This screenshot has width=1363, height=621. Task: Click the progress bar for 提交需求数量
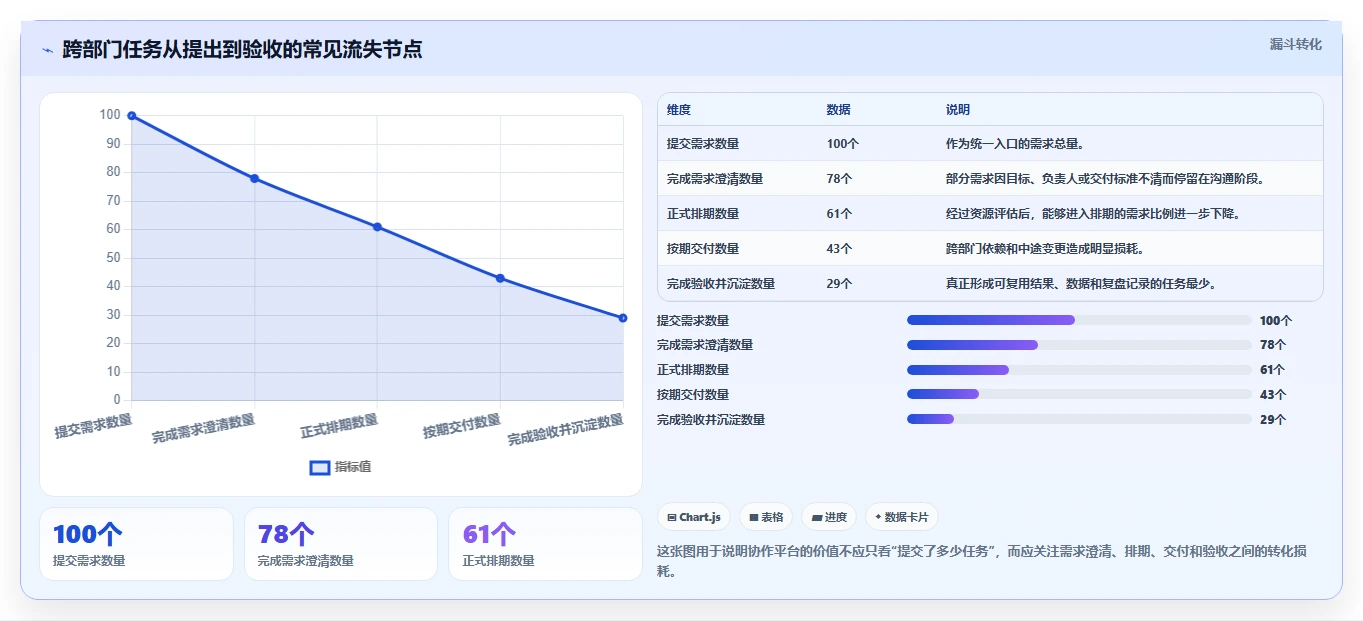point(1079,320)
